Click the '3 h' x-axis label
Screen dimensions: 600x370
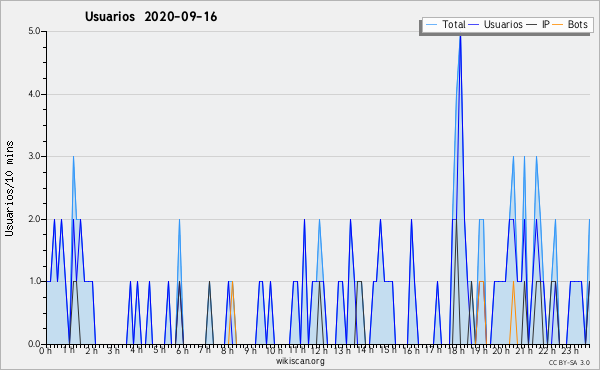(113, 351)
